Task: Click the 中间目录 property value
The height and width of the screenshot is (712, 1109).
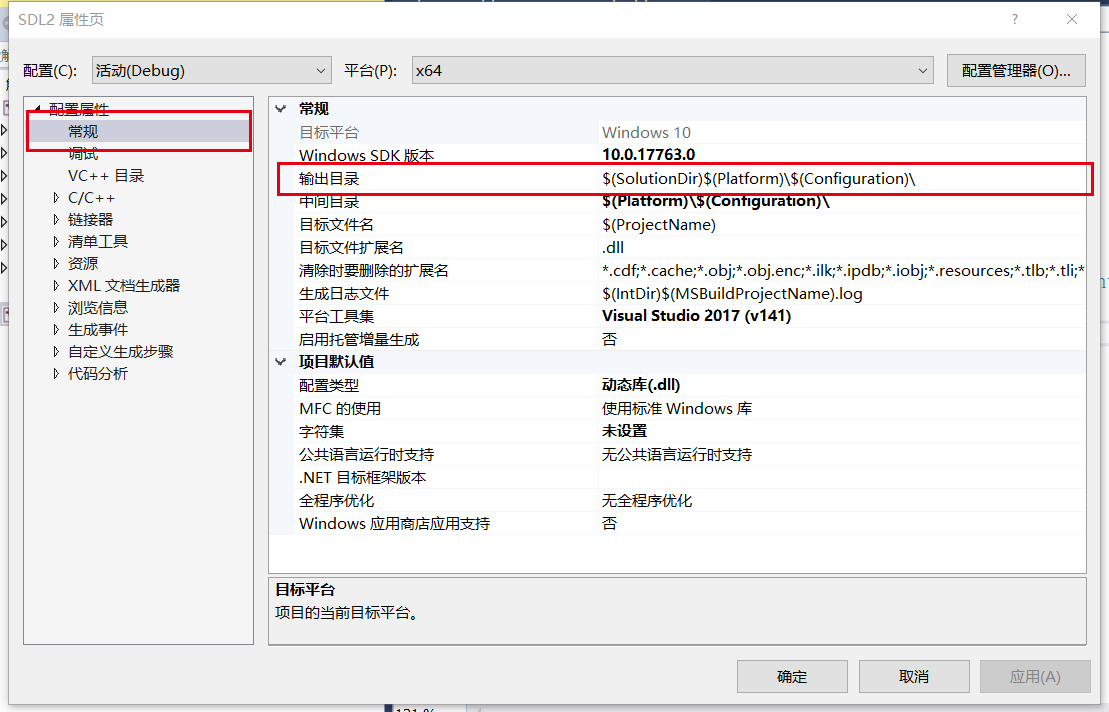Action: click(x=716, y=202)
